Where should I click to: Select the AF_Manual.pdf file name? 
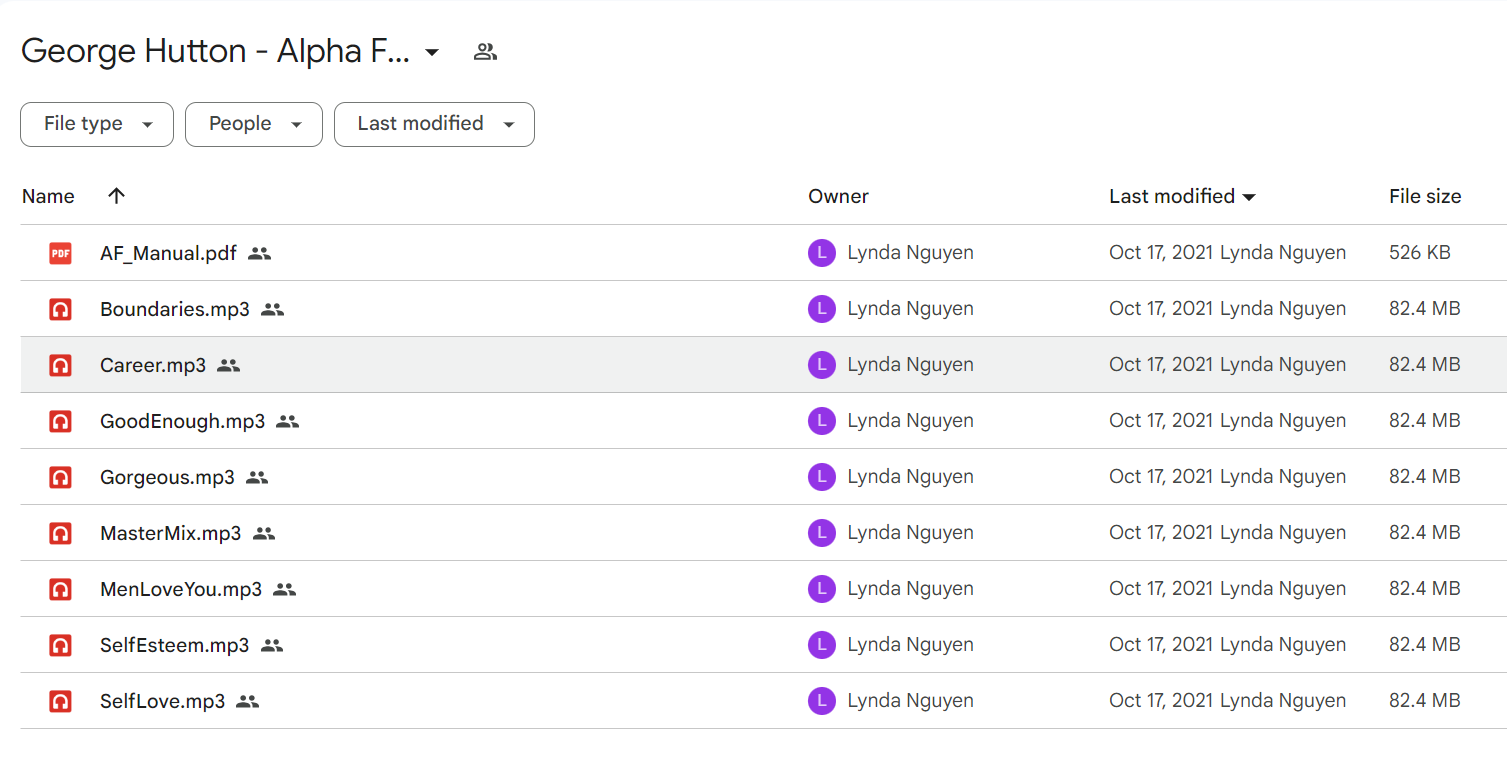click(168, 253)
